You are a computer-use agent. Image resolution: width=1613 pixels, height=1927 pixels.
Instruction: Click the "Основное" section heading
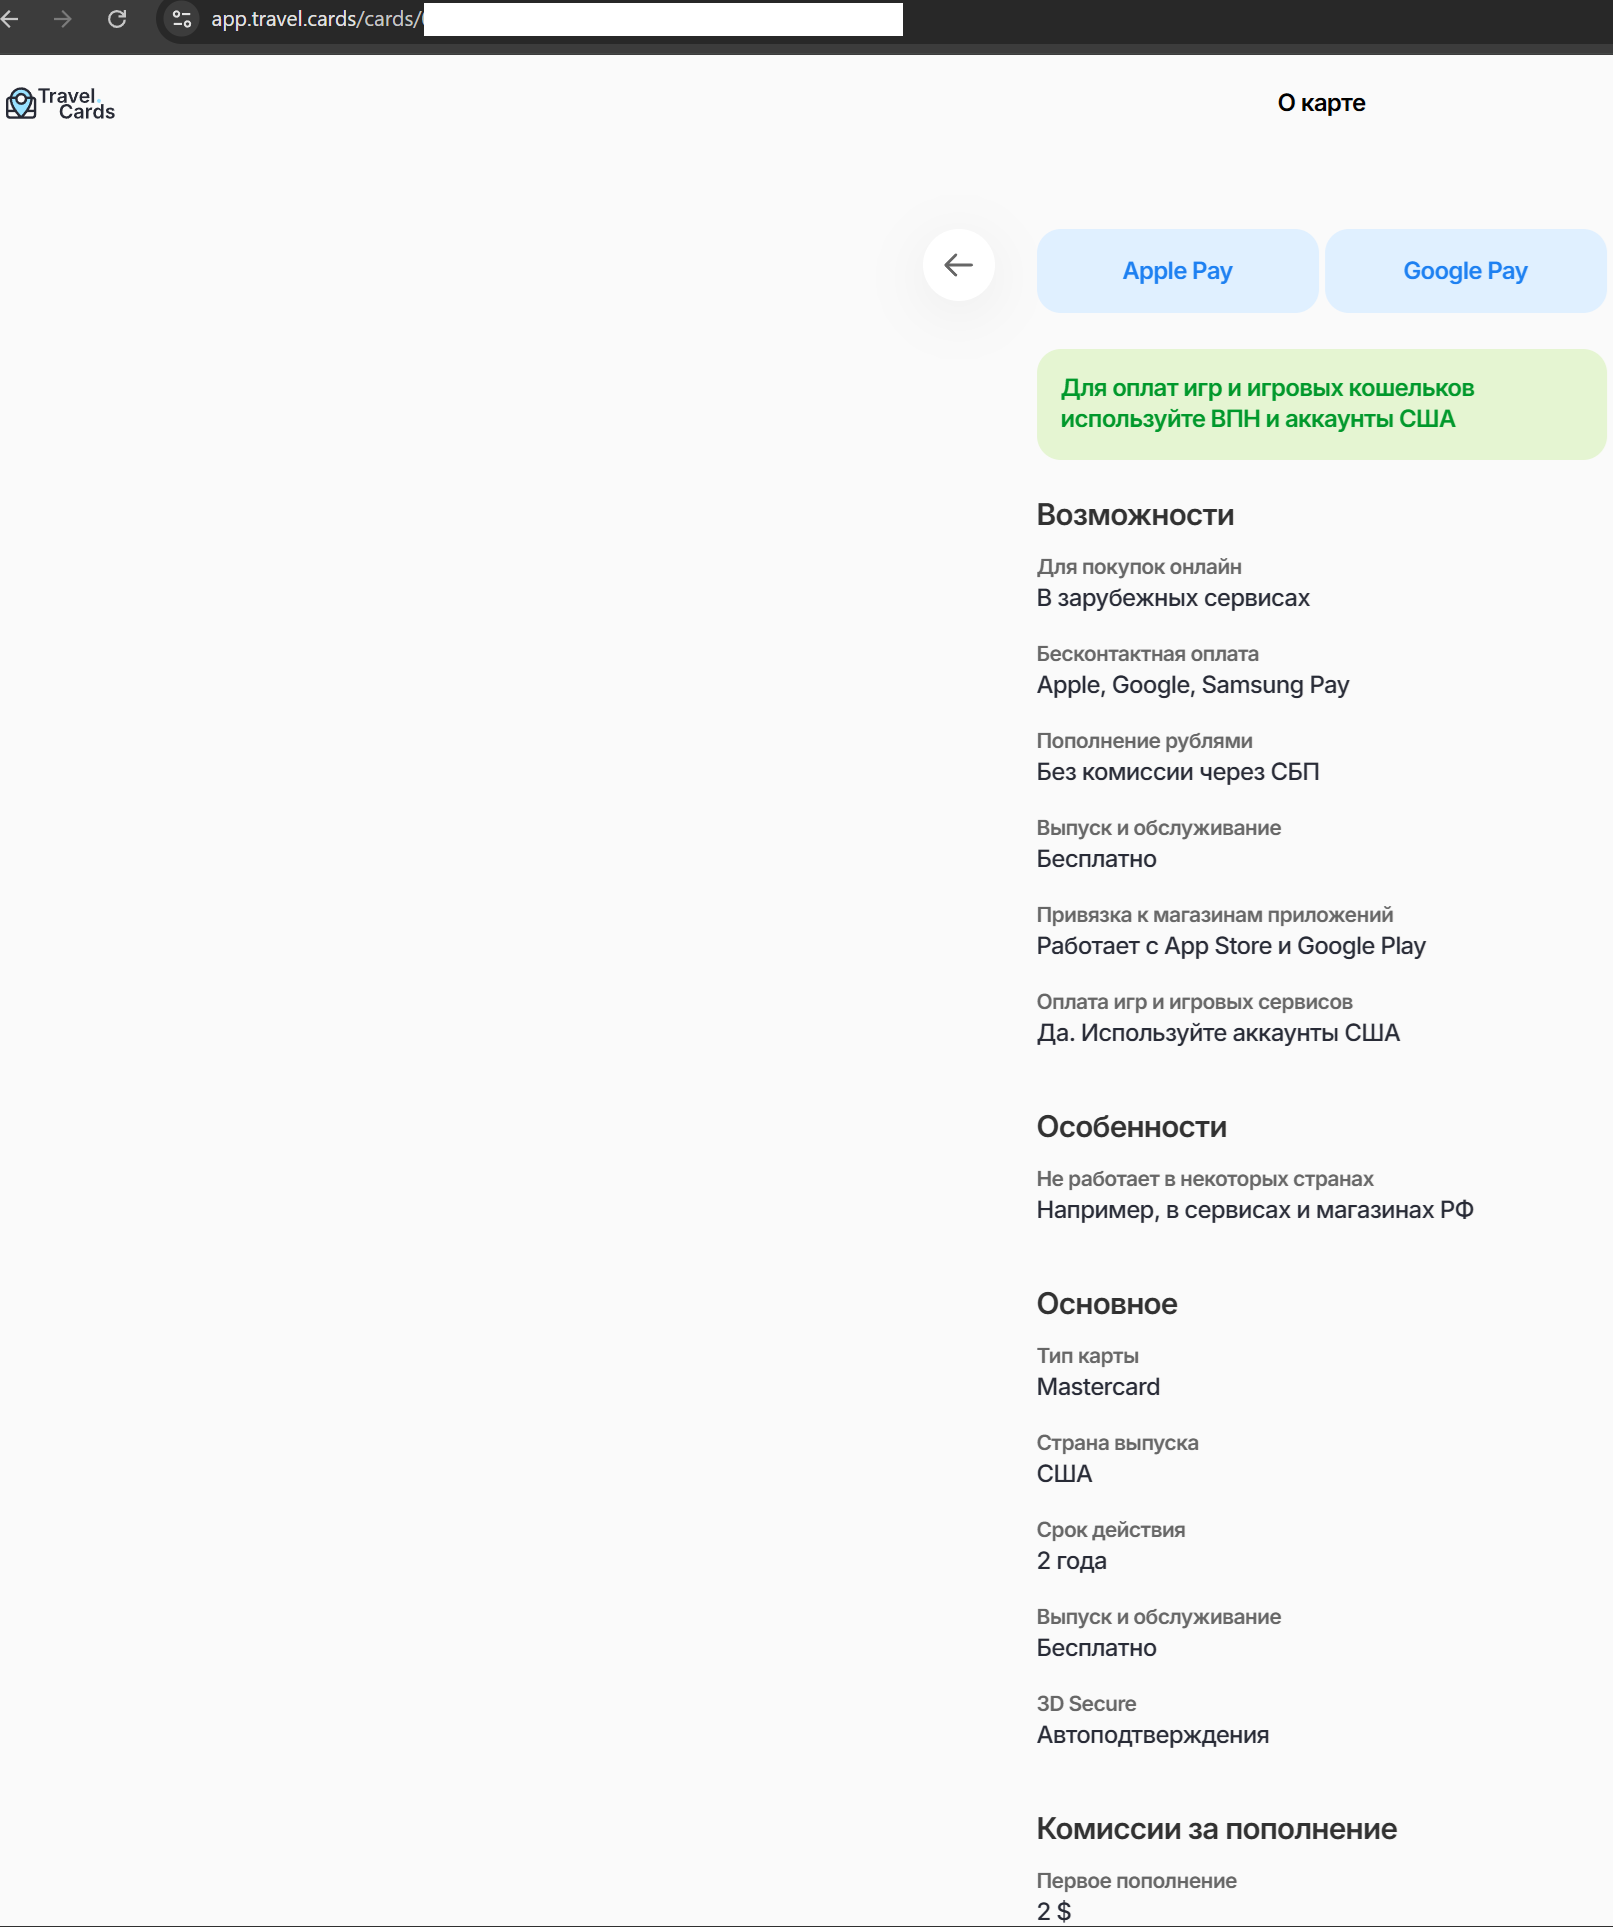coord(1106,1304)
